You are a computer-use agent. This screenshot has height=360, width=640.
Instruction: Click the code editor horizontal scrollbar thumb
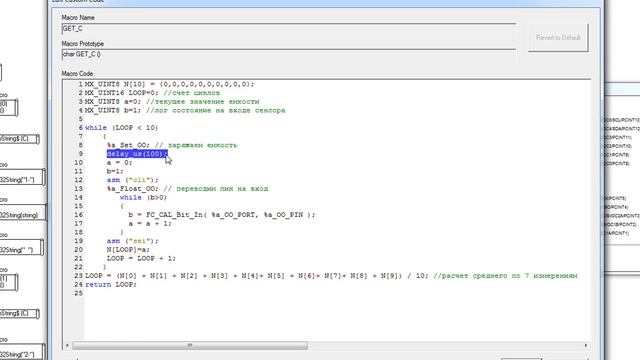coord(190,346)
